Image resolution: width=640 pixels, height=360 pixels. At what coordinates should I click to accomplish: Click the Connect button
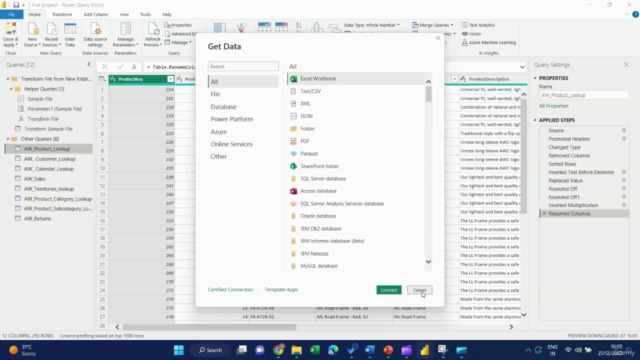coord(389,290)
